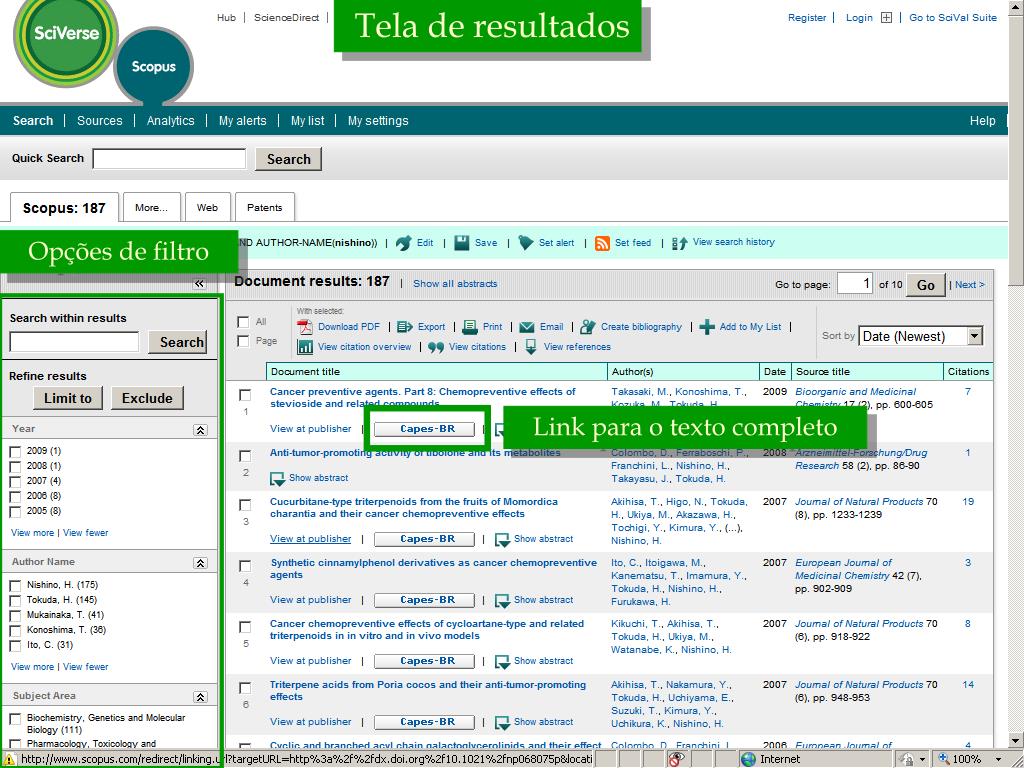Click Show abstract icon for Poria cocos result

[502, 722]
